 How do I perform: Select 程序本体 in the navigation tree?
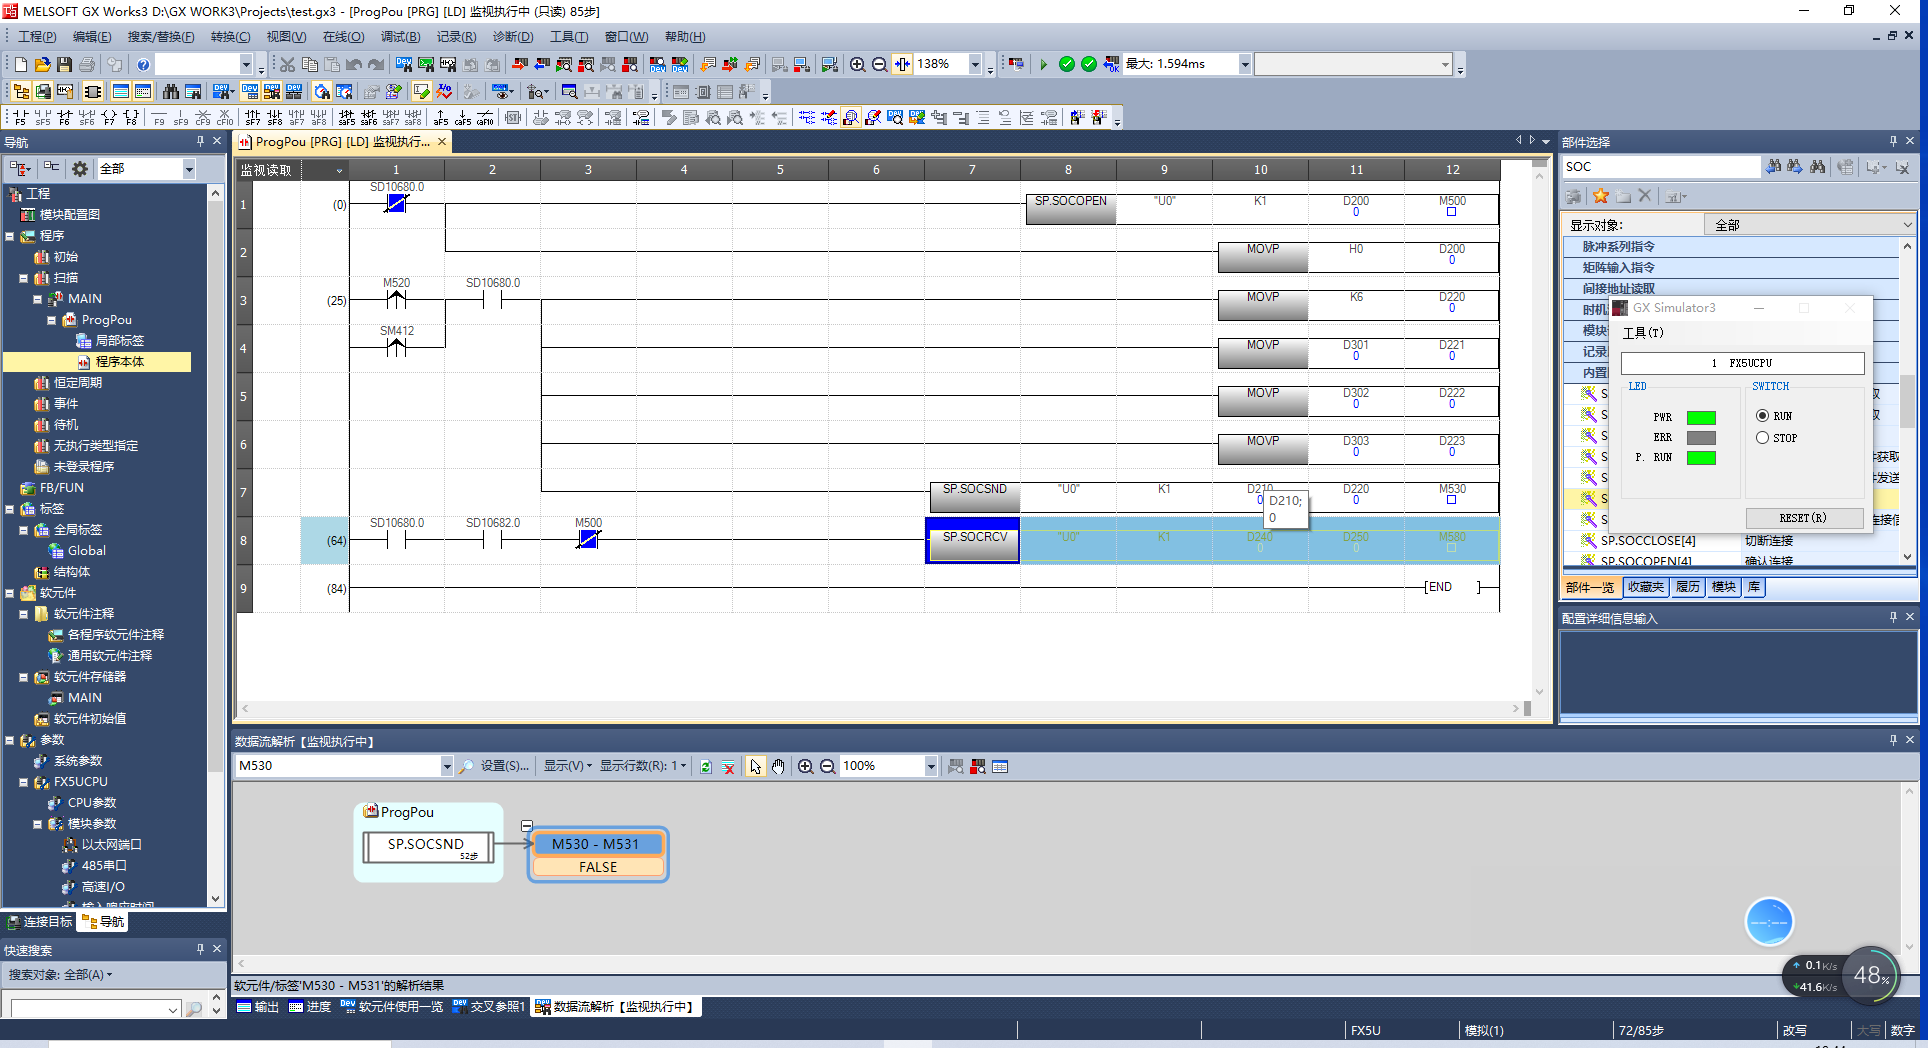[x=119, y=362]
